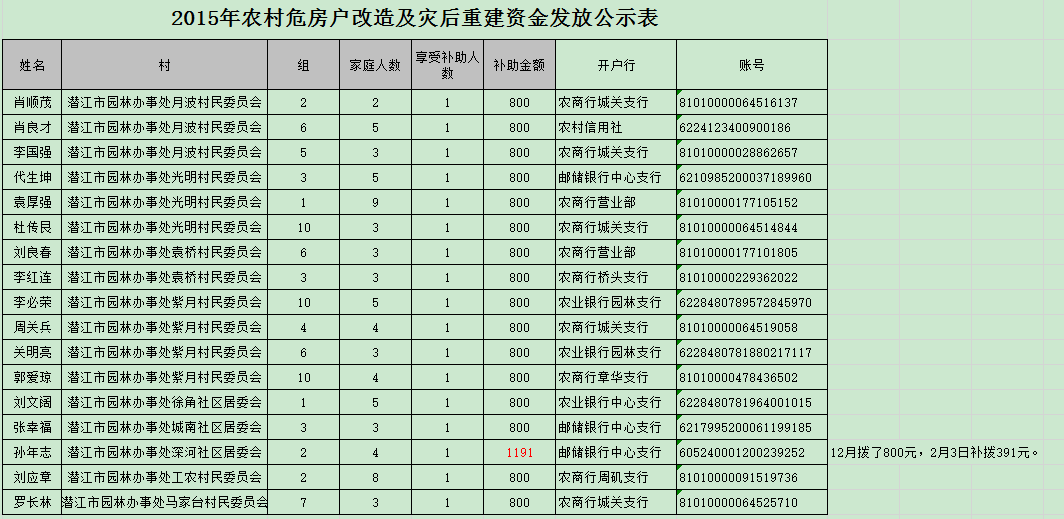1064x519 pixels.
Task: Click the 家庭人数 header cell
Action: 375,65
